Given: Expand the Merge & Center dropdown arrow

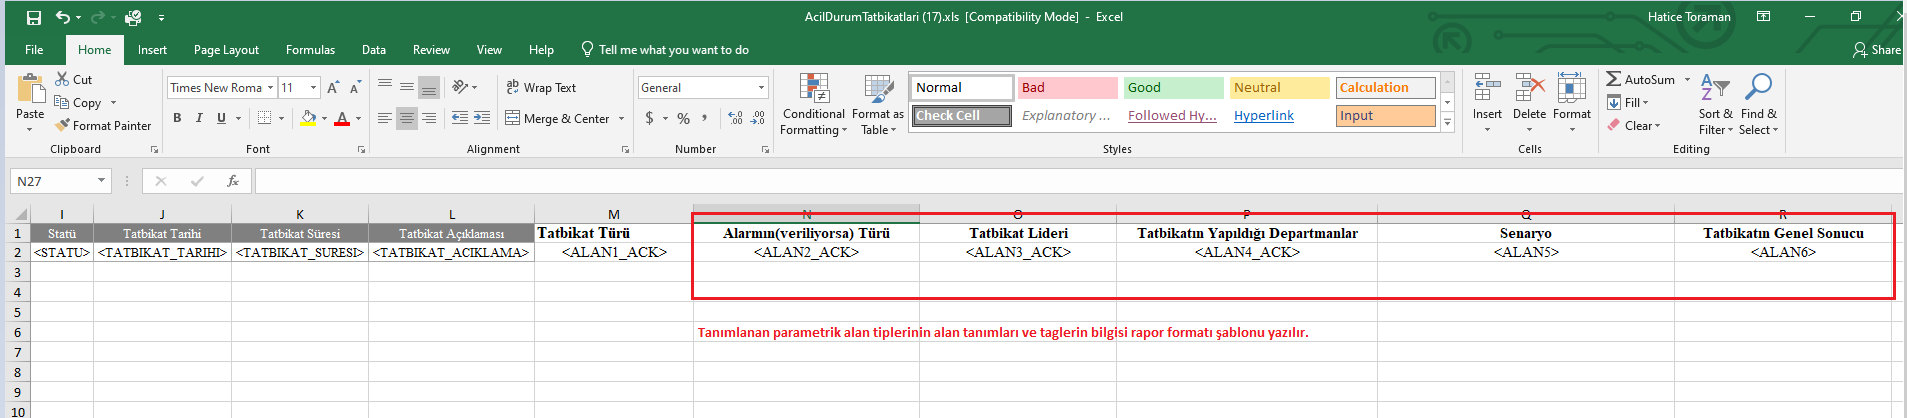Looking at the screenshot, I should pos(621,118).
